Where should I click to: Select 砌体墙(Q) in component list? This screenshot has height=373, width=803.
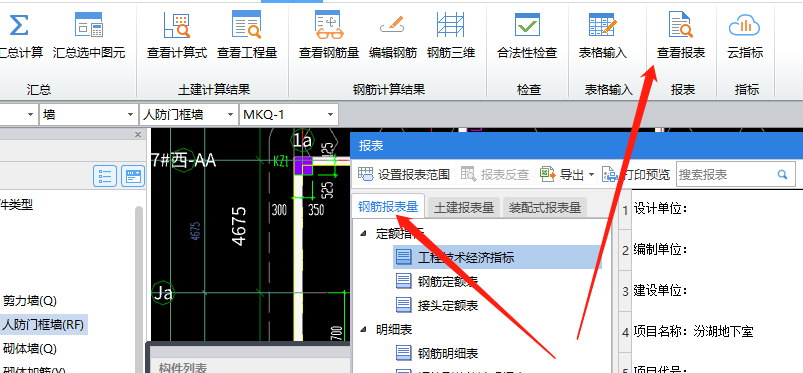tap(30, 349)
